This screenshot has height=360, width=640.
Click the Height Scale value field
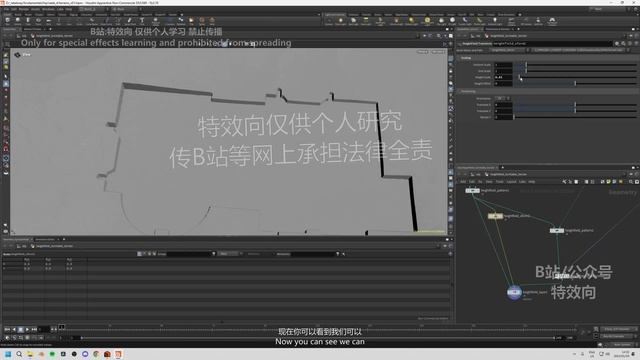pos(503,77)
